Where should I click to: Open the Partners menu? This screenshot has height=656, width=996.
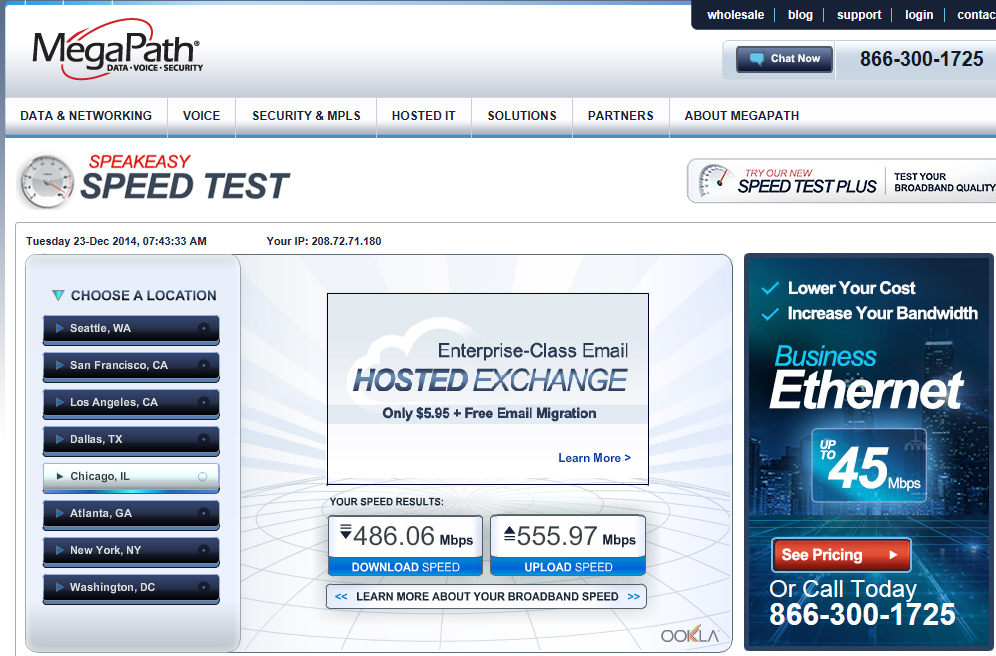pyautogui.click(x=621, y=116)
